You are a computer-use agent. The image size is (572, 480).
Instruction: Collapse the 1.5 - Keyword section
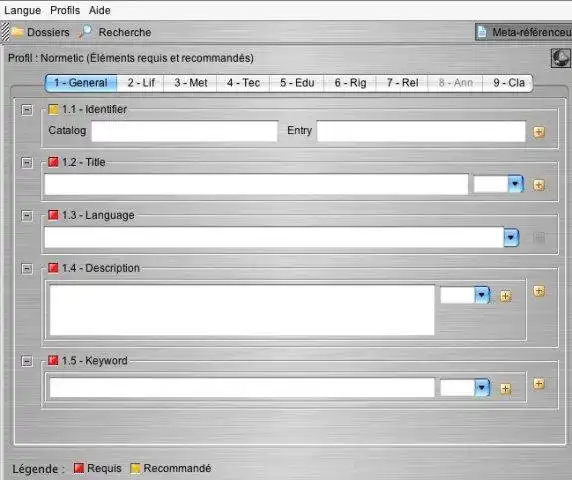[27, 361]
